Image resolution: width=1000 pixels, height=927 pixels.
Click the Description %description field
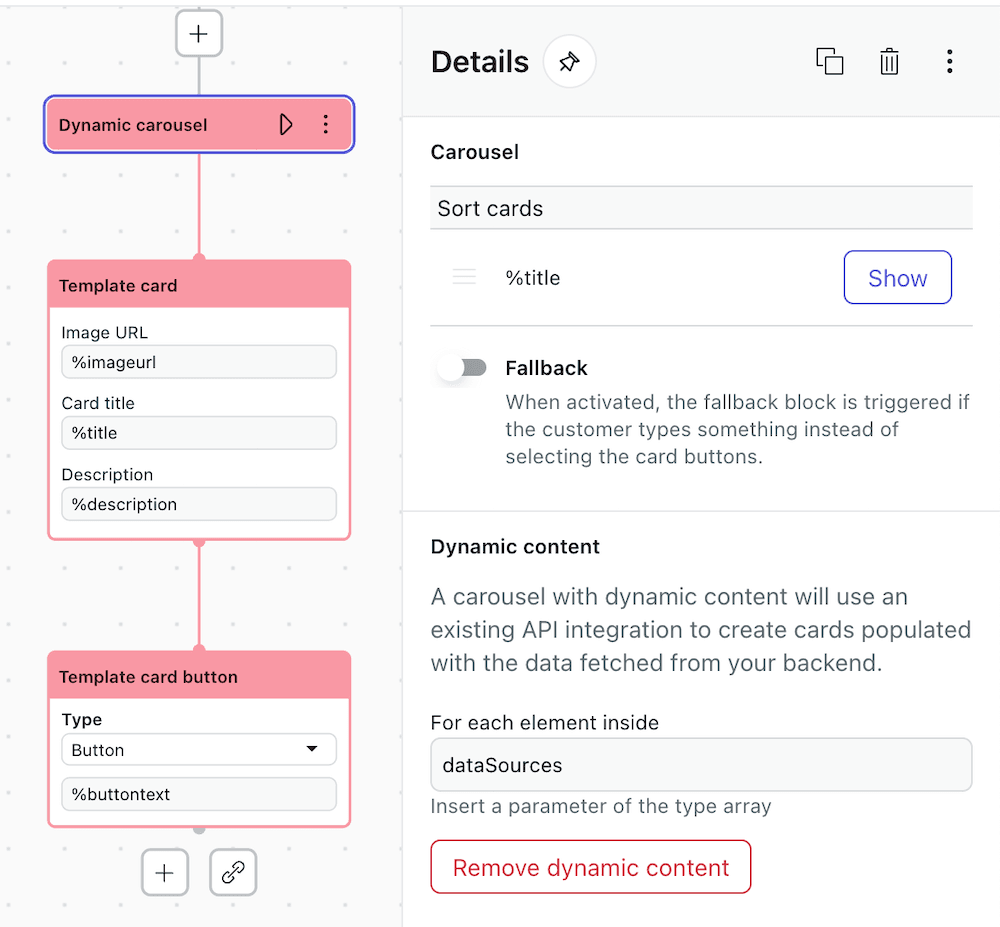point(198,504)
